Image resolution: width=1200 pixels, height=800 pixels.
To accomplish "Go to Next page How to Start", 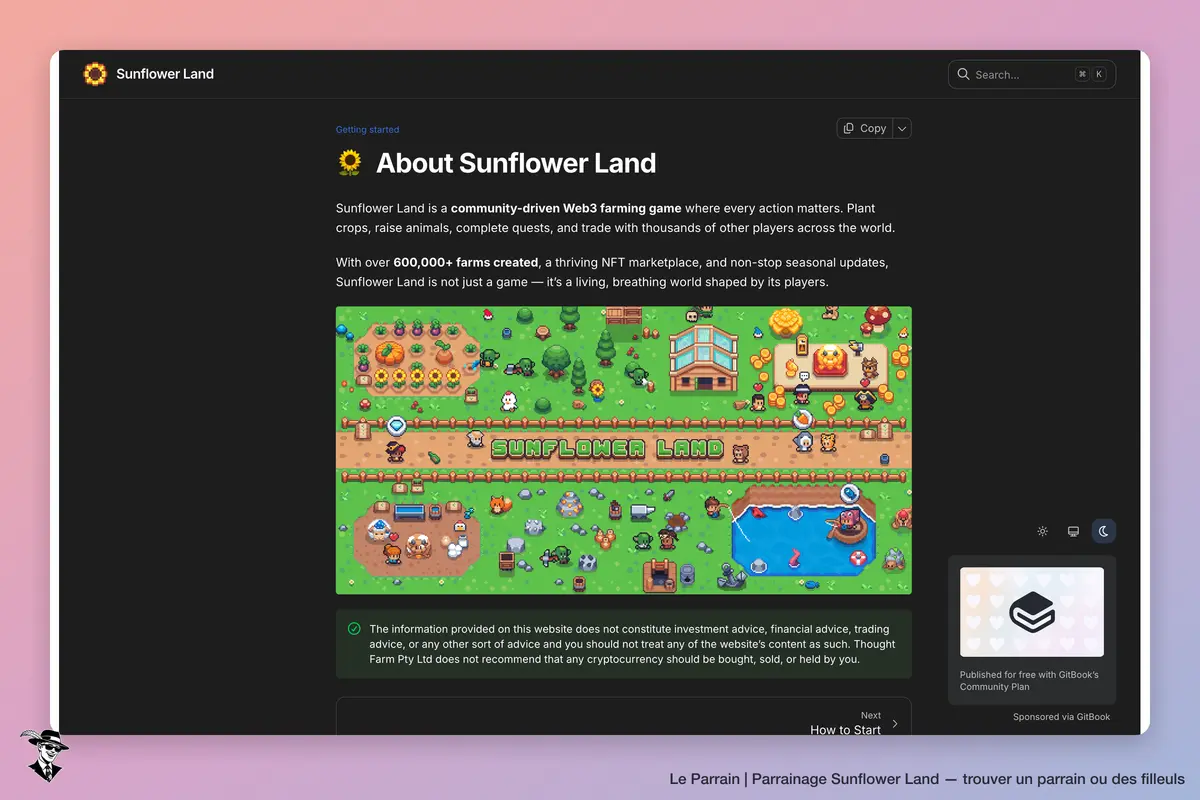I will 624,717.
